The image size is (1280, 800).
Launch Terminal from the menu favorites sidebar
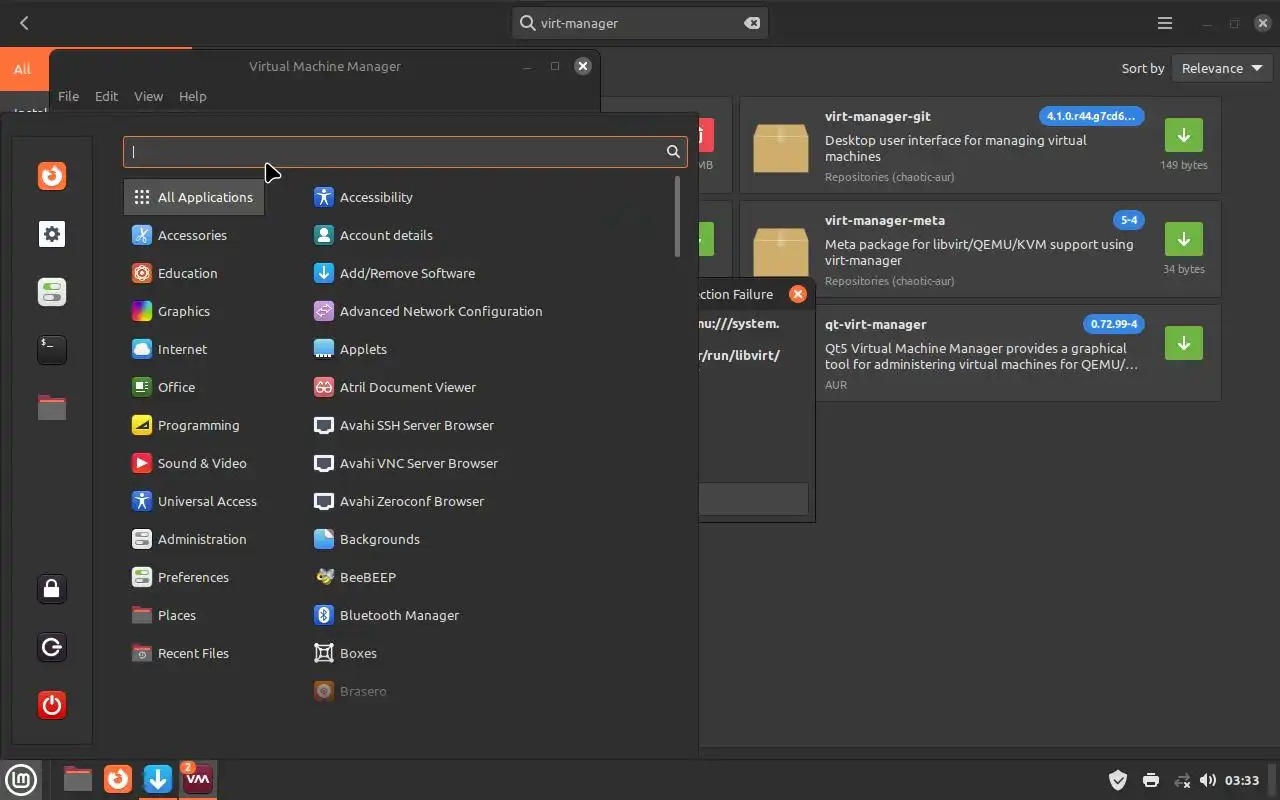point(52,349)
